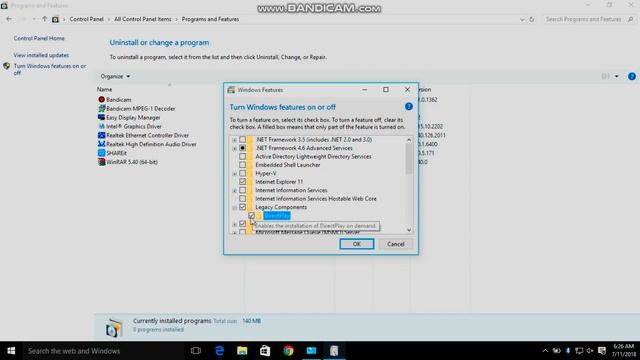Click the taskbar clock showing 6:26 AM
This screenshot has width=640, height=360.
[624, 350]
